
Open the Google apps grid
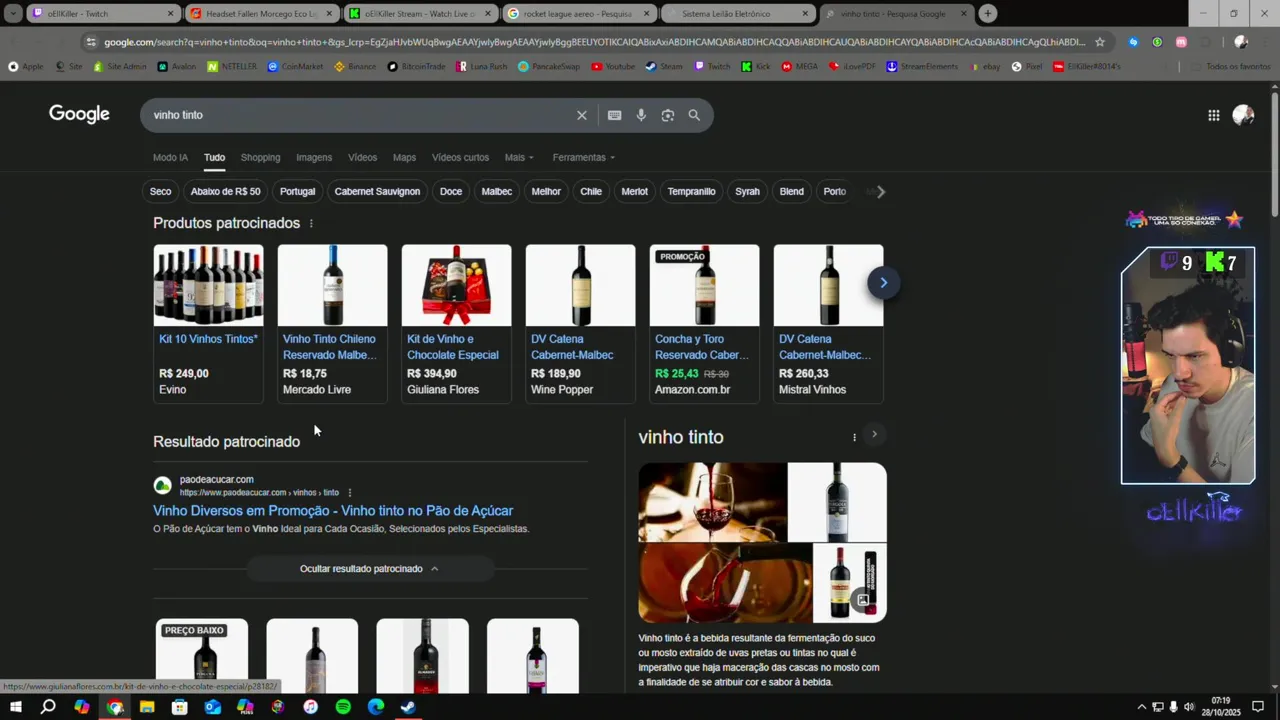click(x=1213, y=115)
